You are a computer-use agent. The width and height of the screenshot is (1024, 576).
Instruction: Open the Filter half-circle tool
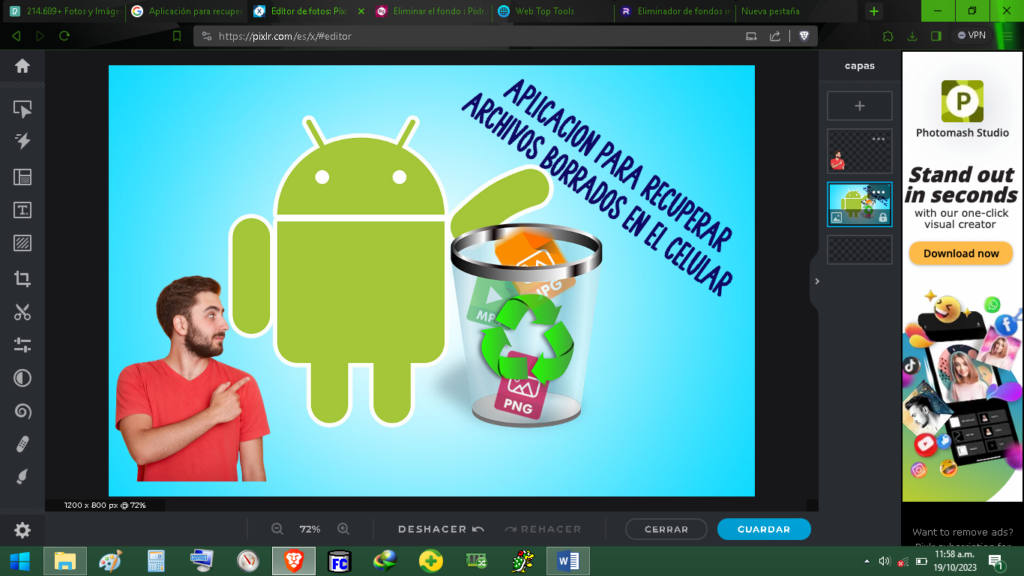tap(22, 378)
